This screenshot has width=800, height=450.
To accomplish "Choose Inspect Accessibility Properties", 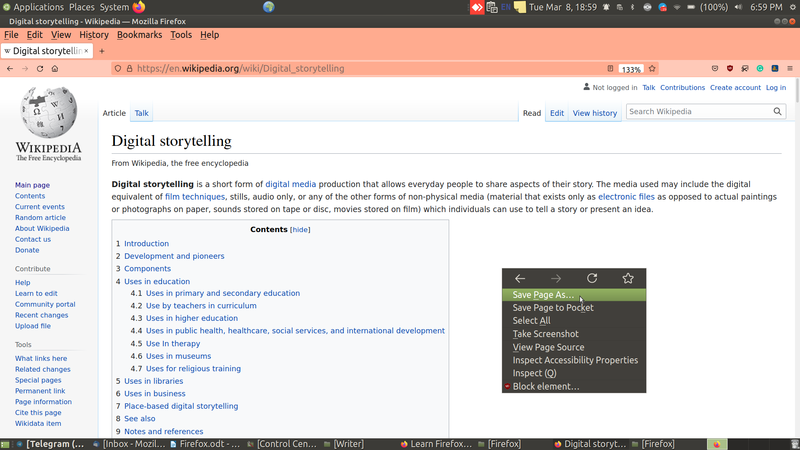I will (574, 360).
